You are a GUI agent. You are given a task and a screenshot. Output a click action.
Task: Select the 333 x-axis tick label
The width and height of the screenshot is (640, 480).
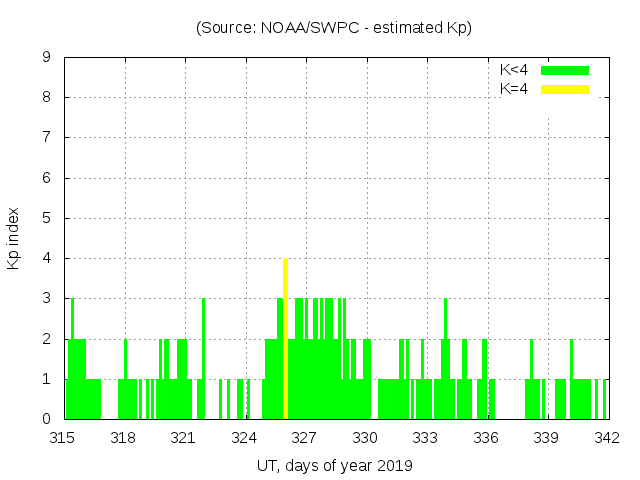(x=425, y=437)
